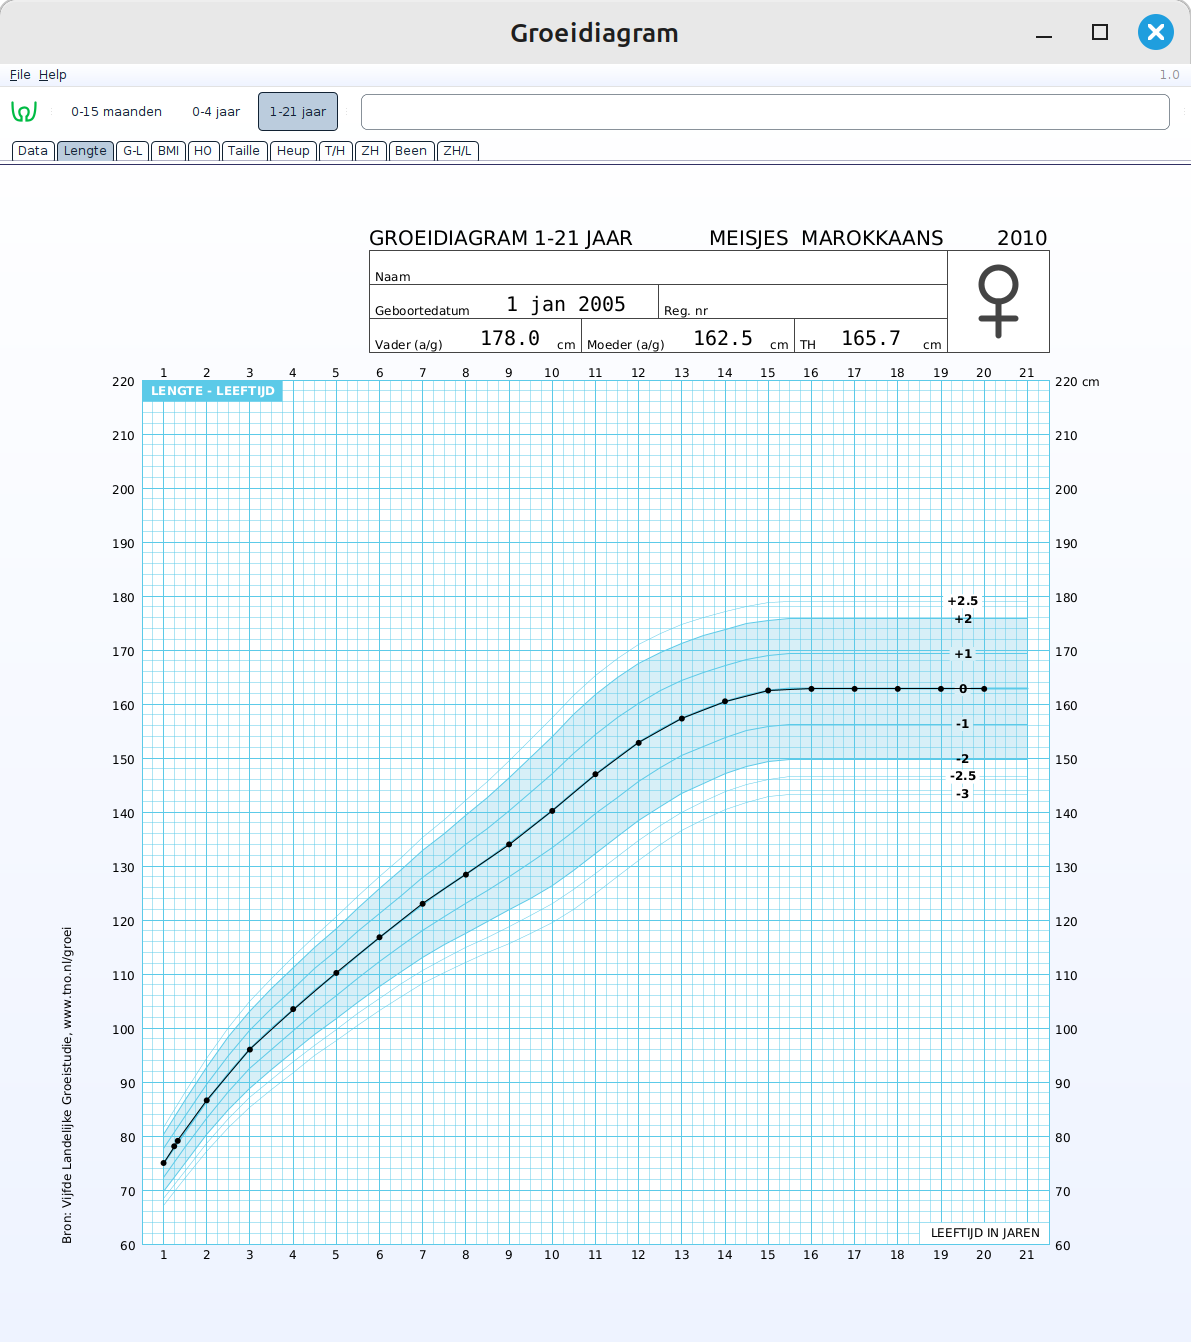Open the Help menu
Viewport: 1191px width, 1342px height.
point(53,75)
